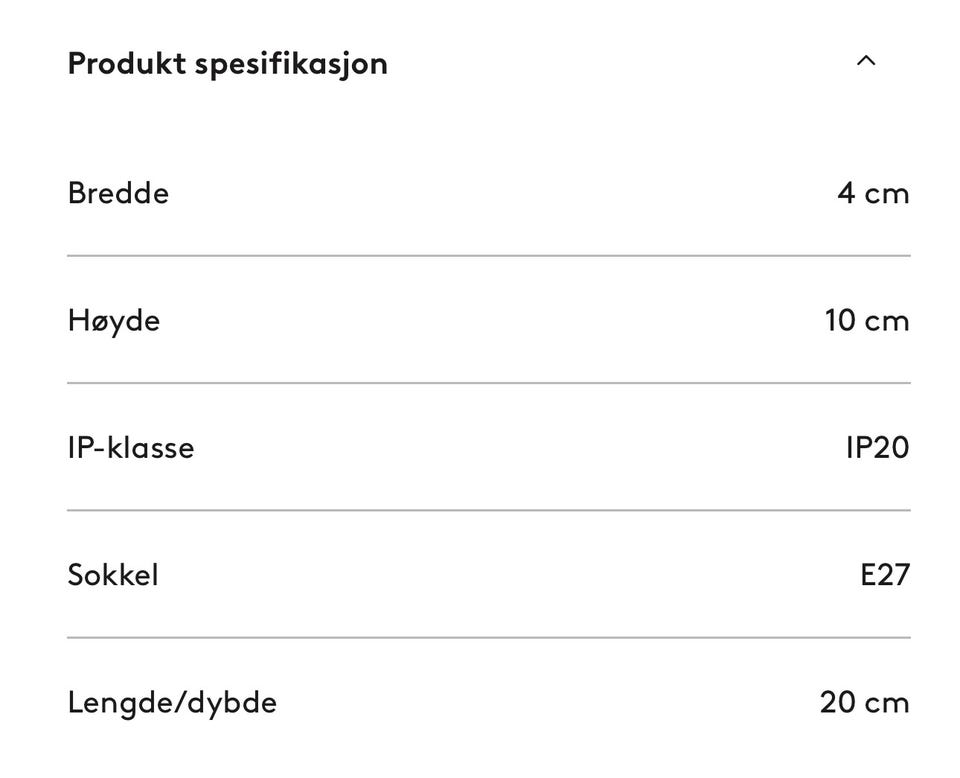The width and height of the screenshot is (960, 778).
Task: Click the number 10 in Høyde row
Action: tap(840, 320)
